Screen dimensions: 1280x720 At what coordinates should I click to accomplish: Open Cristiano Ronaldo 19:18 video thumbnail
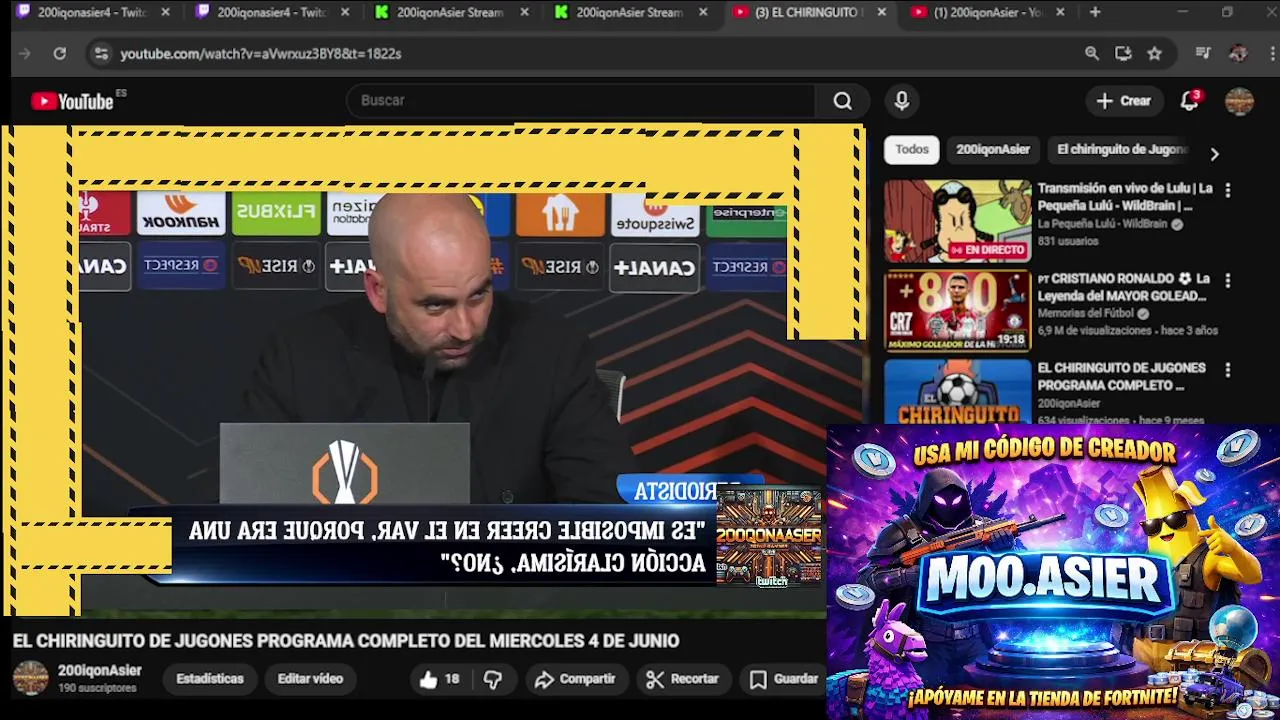(957, 311)
